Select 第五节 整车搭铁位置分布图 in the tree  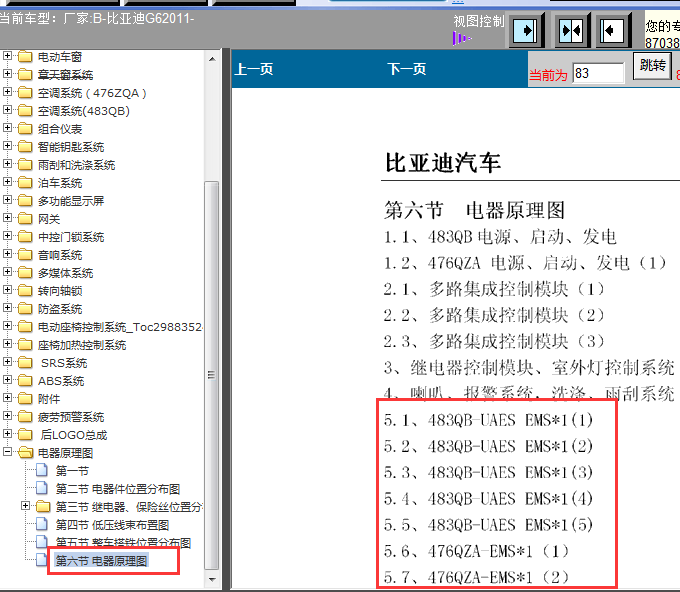click(x=123, y=543)
